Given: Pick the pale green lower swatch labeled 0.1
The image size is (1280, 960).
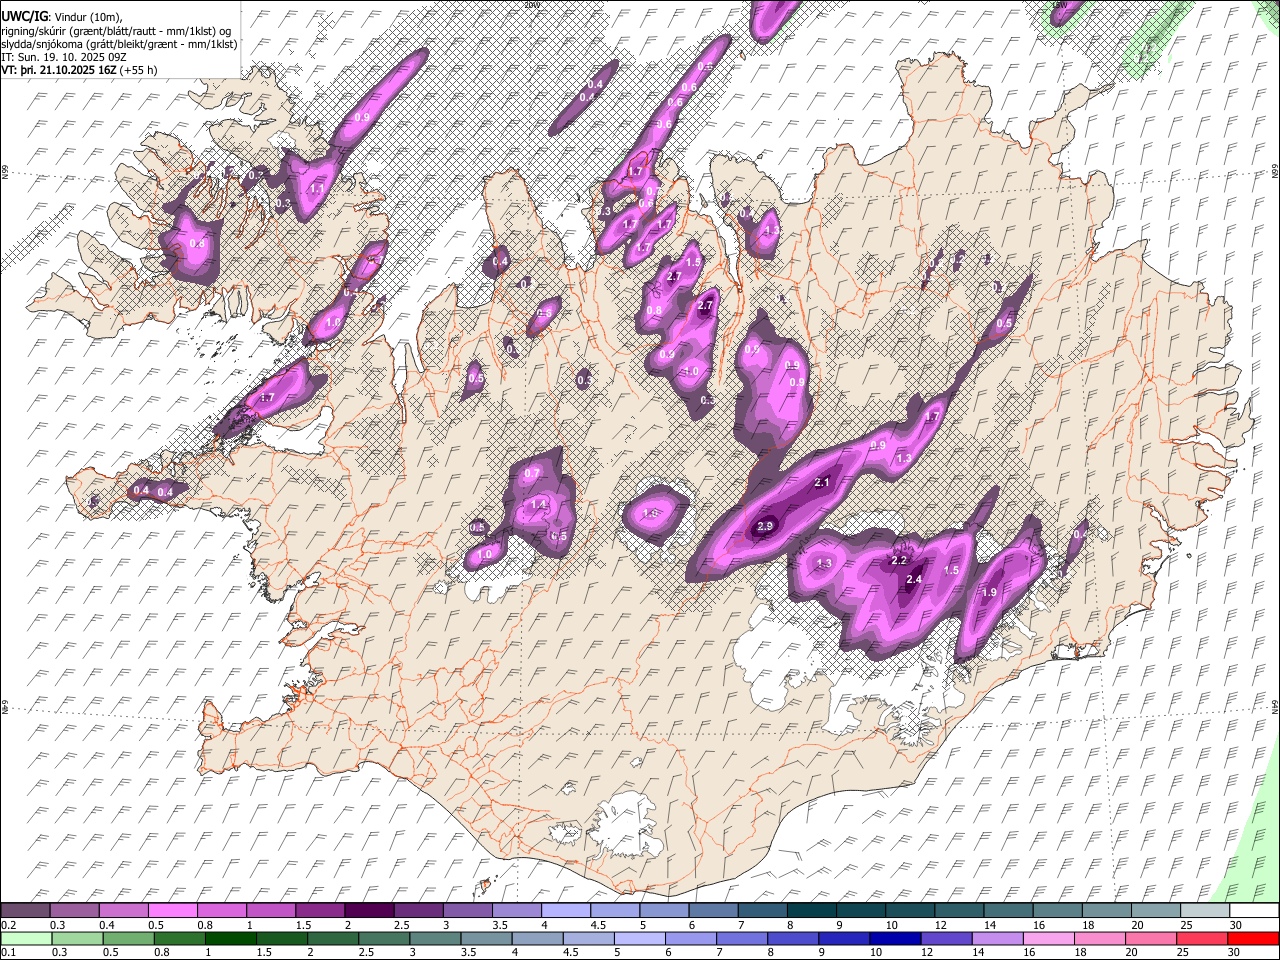Looking at the screenshot, I should [25, 938].
